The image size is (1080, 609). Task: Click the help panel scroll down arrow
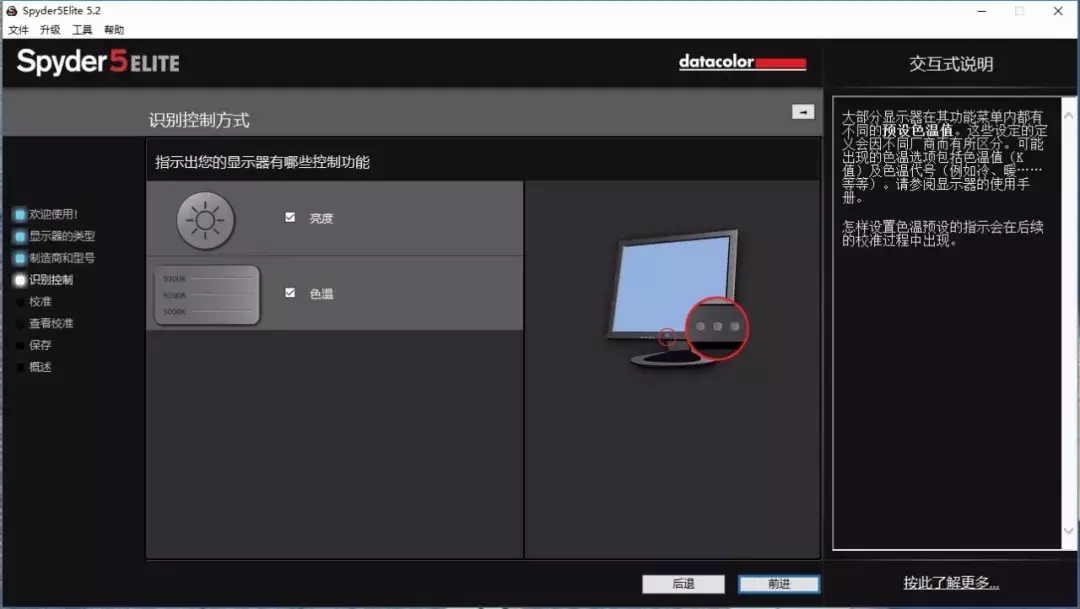tap(1068, 530)
